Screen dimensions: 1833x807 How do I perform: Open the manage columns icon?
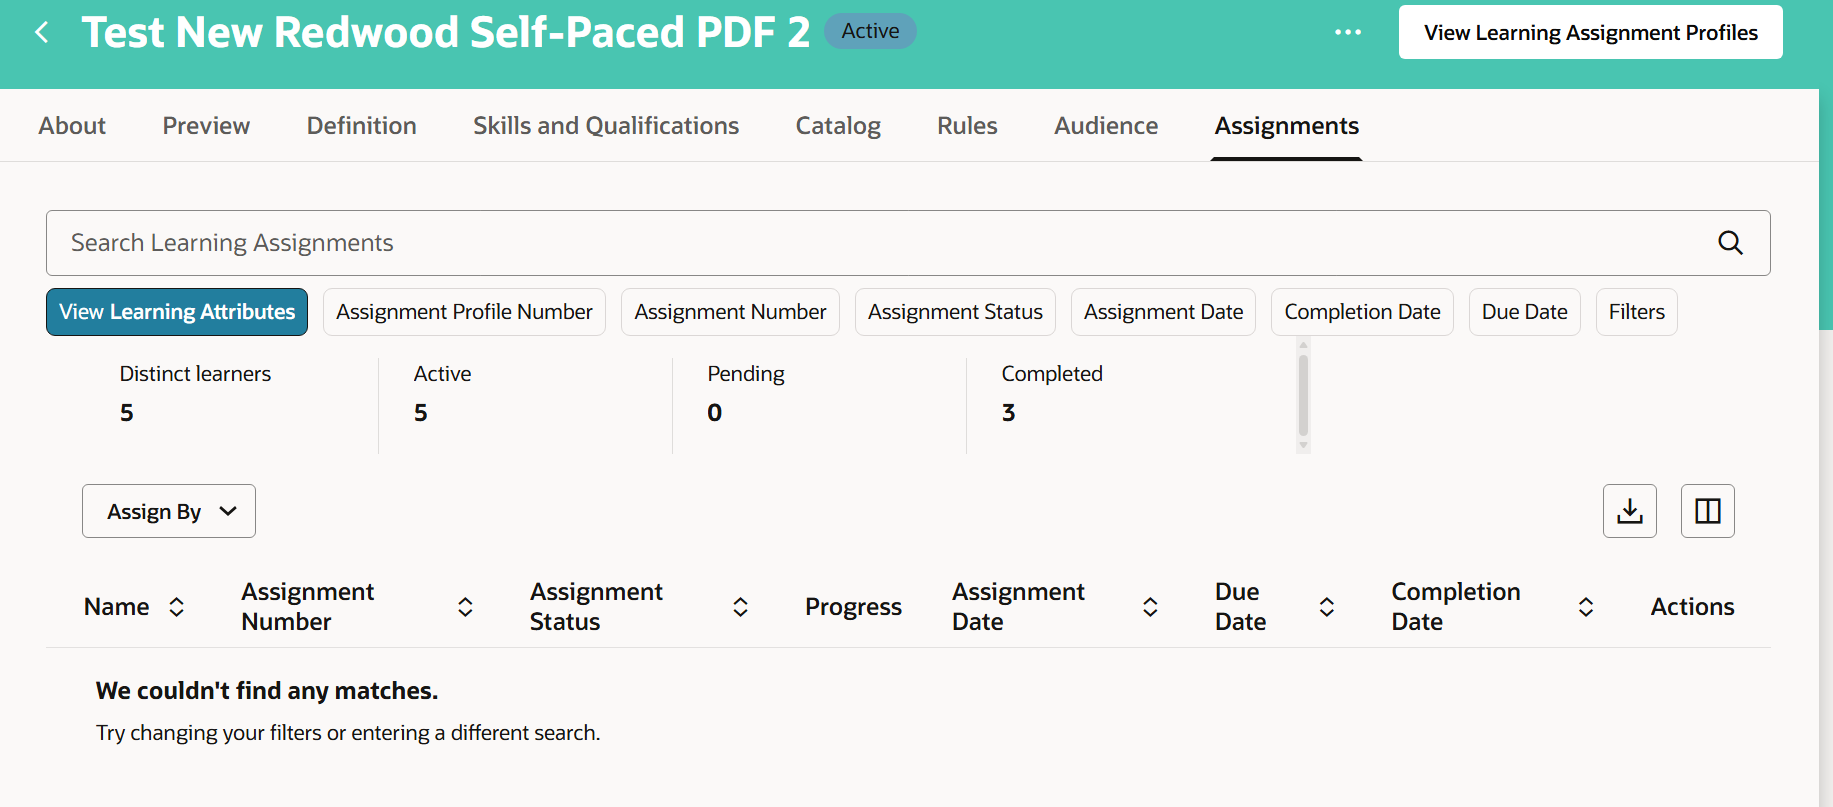(x=1708, y=511)
